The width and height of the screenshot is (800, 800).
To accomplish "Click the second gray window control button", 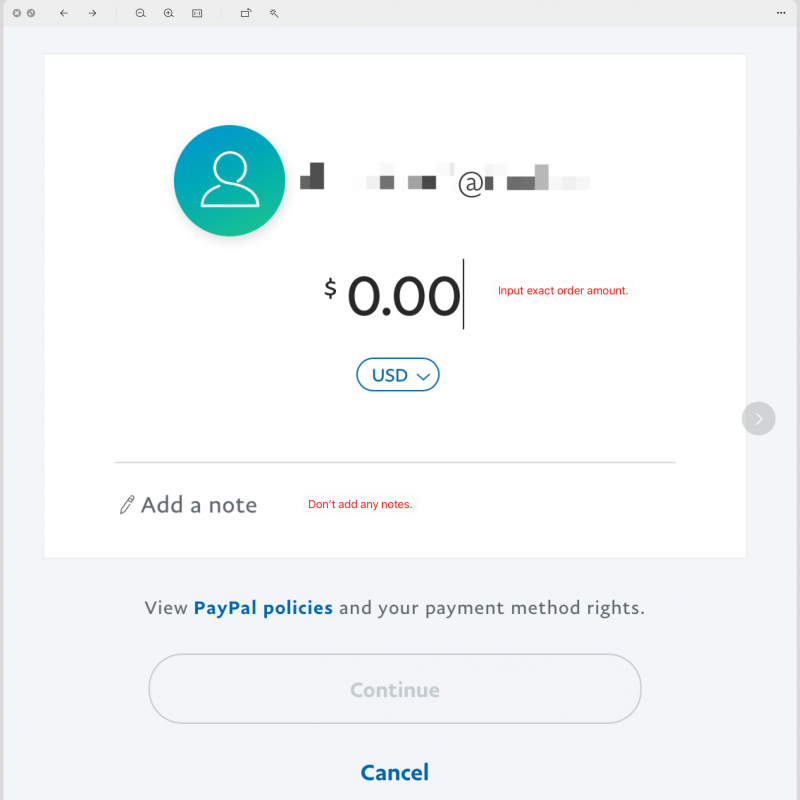I will click(x=31, y=13).
